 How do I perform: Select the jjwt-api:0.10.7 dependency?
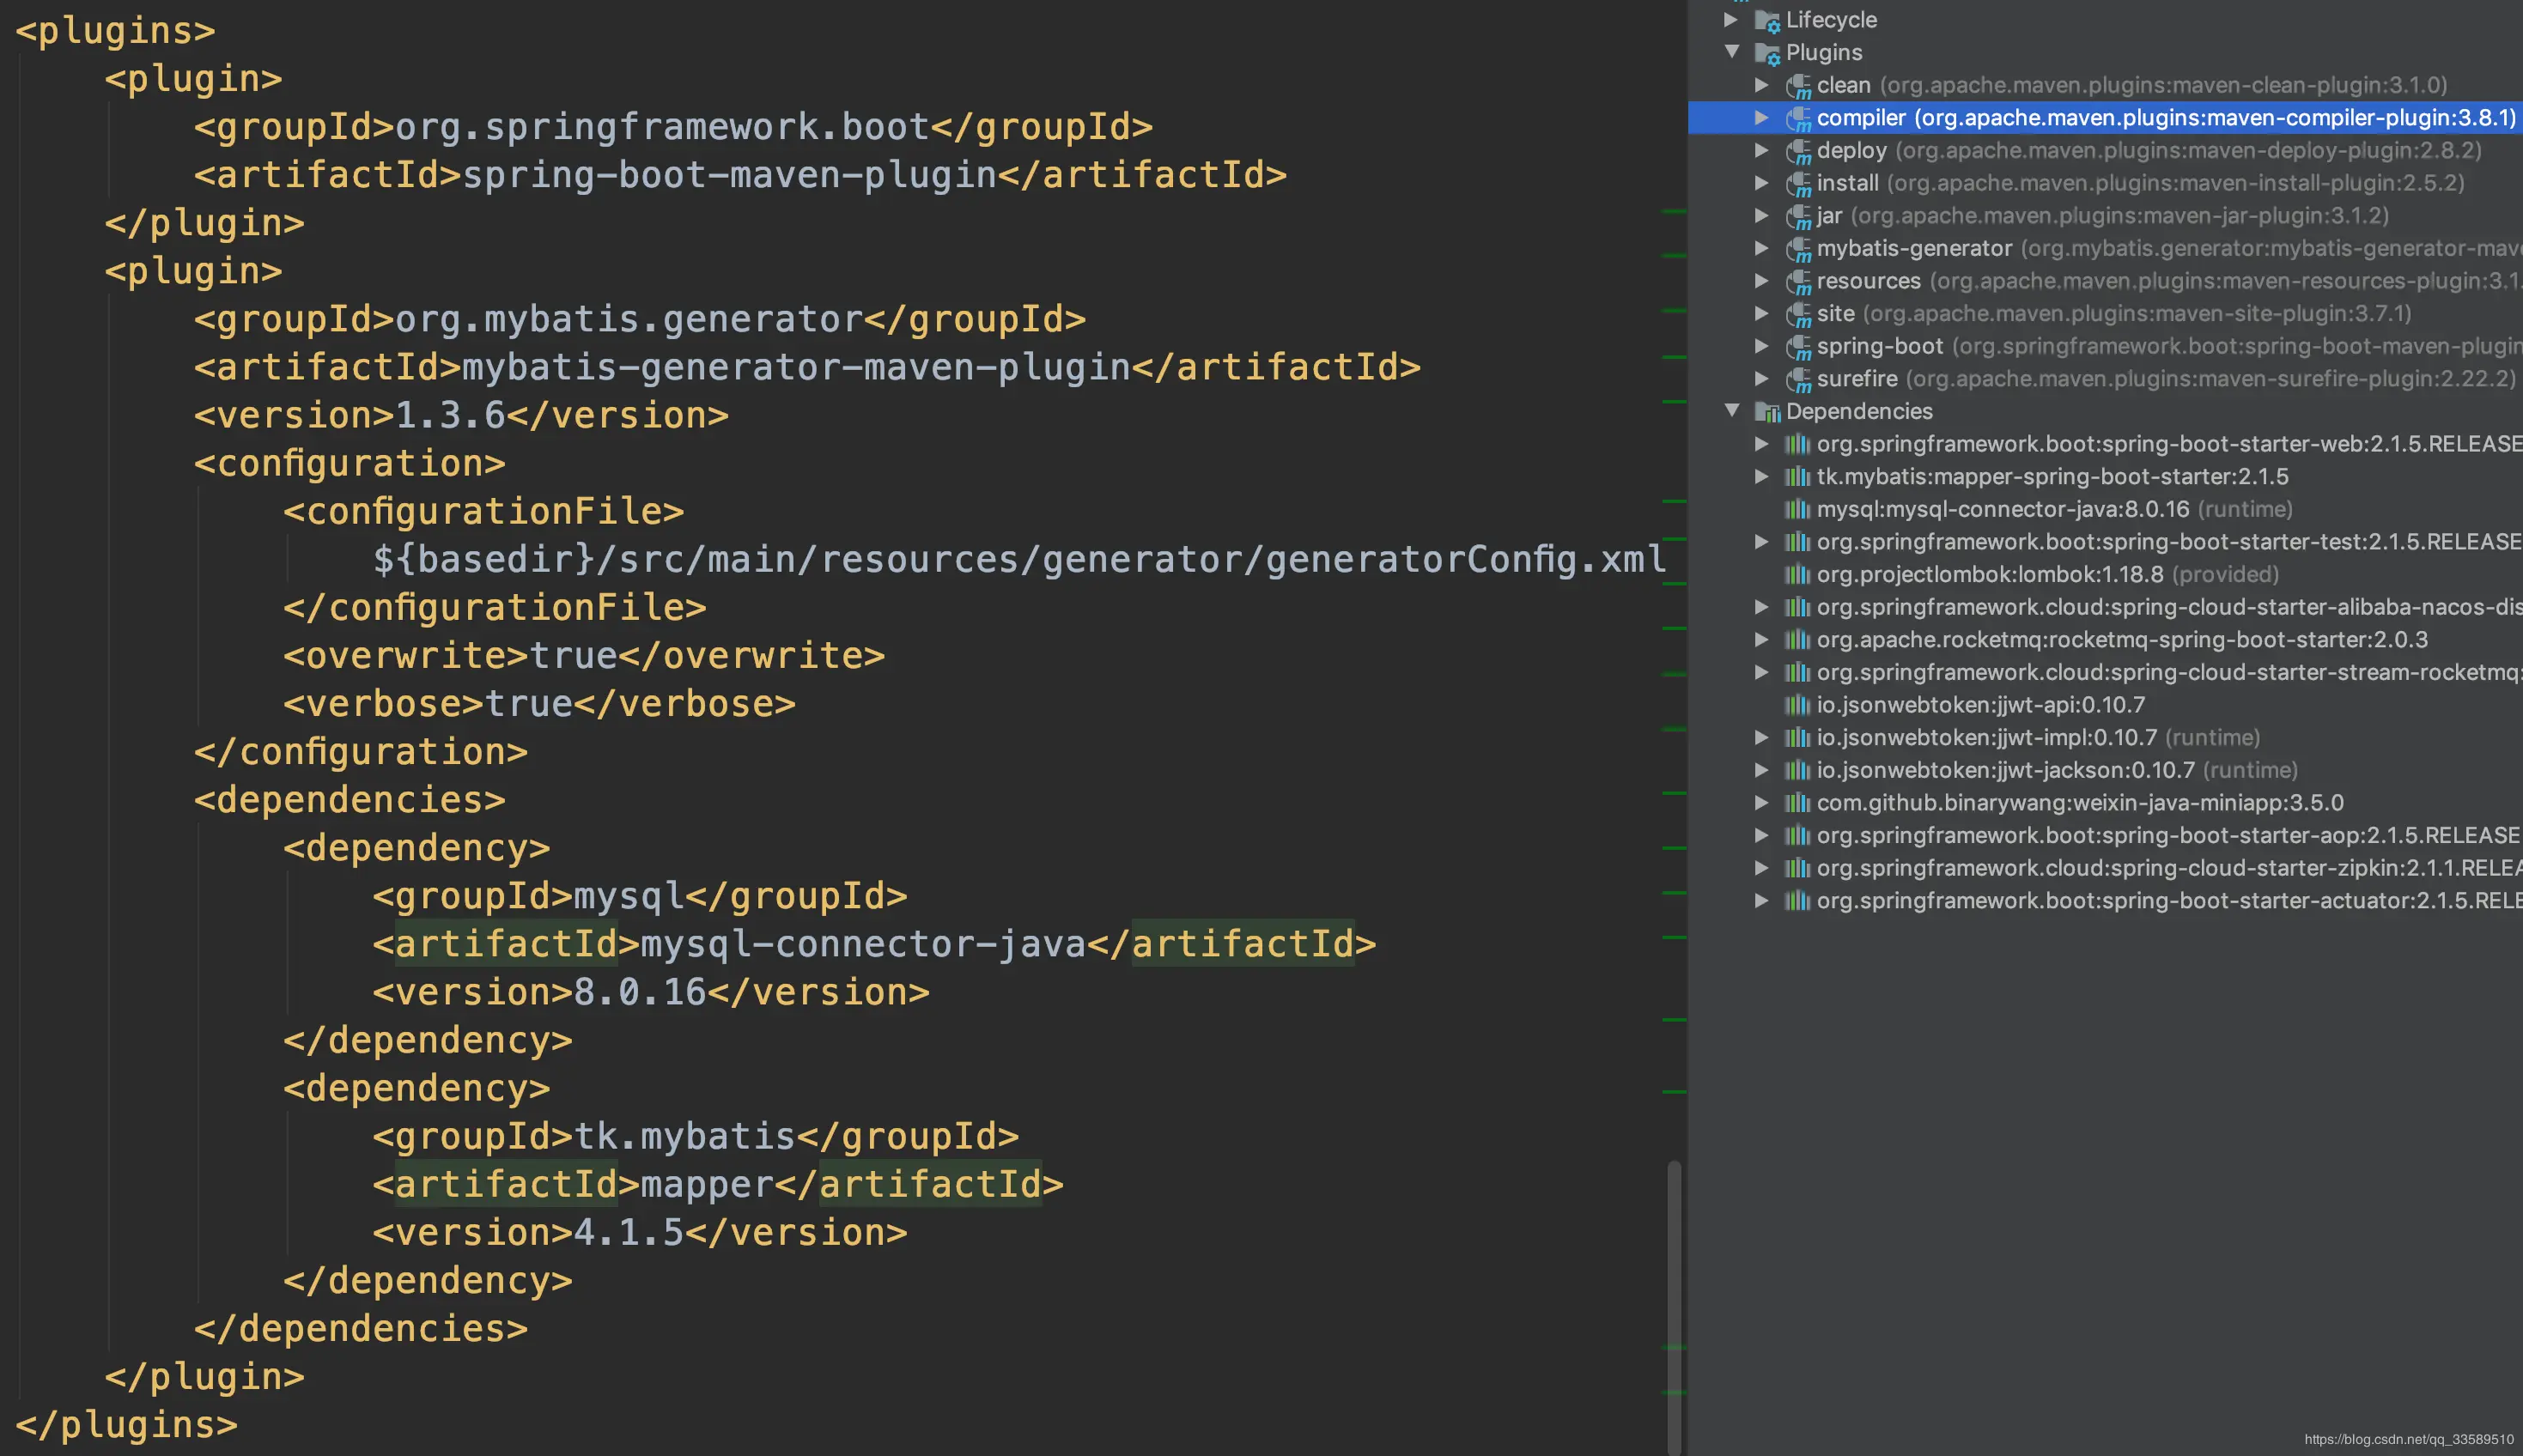(x=1980, y=705)
